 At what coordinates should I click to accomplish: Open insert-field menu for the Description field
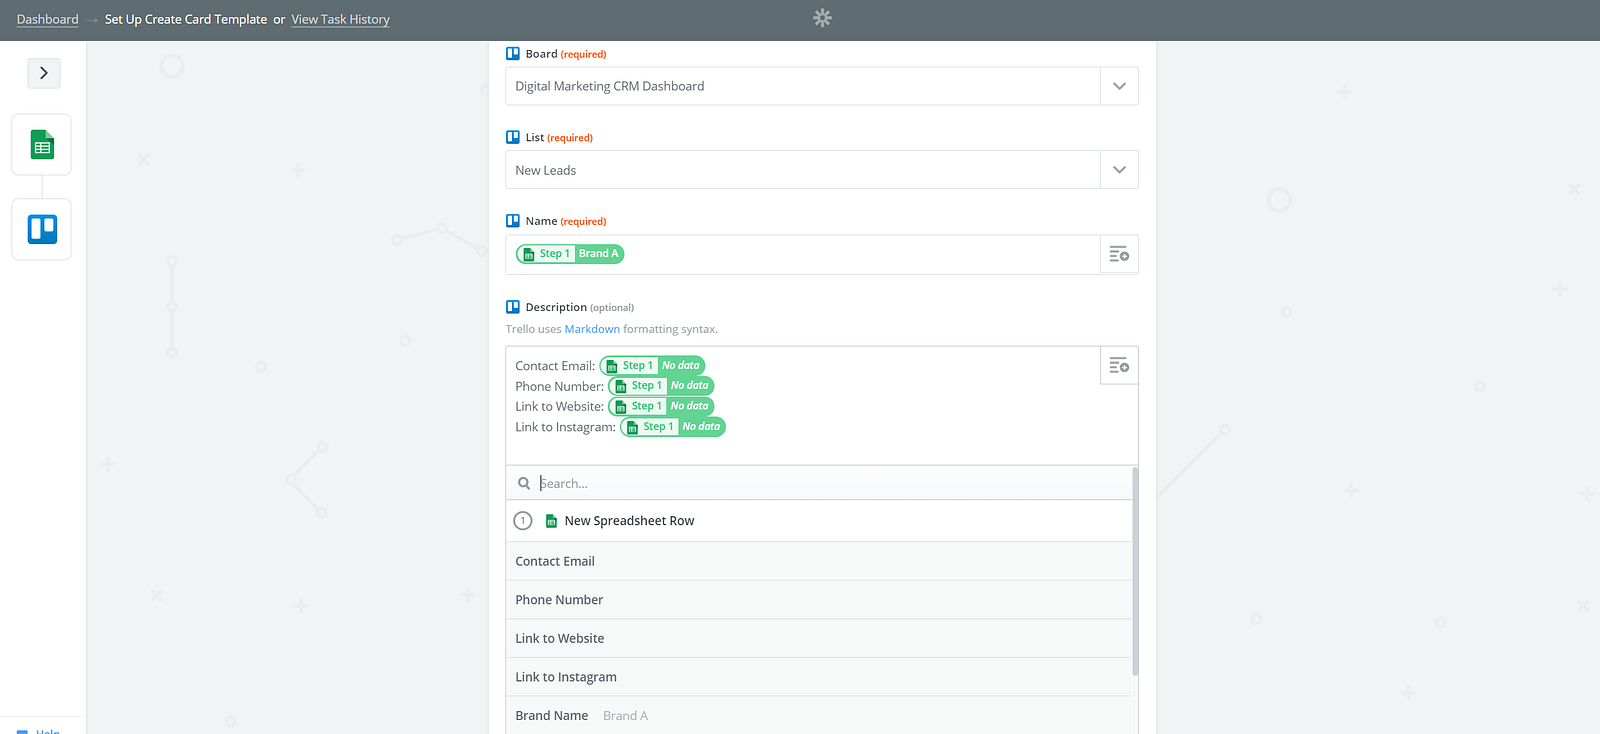click(x=1119, y=366)
